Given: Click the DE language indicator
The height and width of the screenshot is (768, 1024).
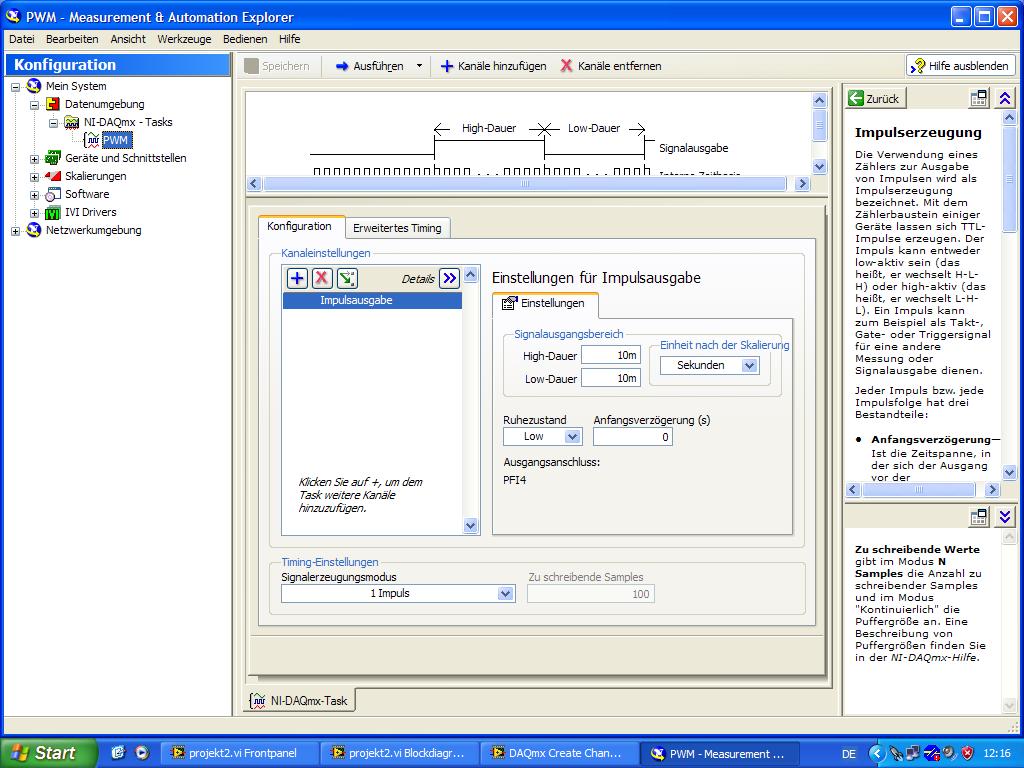Looking at the screenshot, I should click(848, 754).
